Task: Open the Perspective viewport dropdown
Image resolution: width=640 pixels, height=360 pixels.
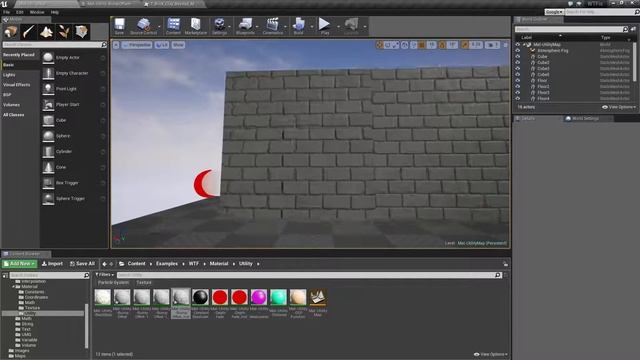Action: [137, 45]
